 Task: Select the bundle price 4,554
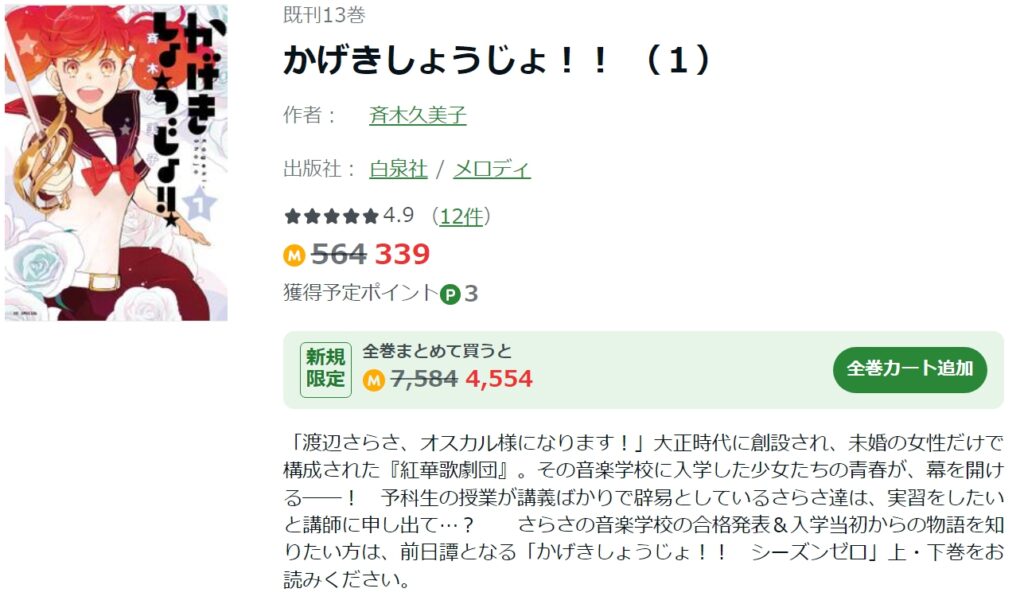point(500,379)
